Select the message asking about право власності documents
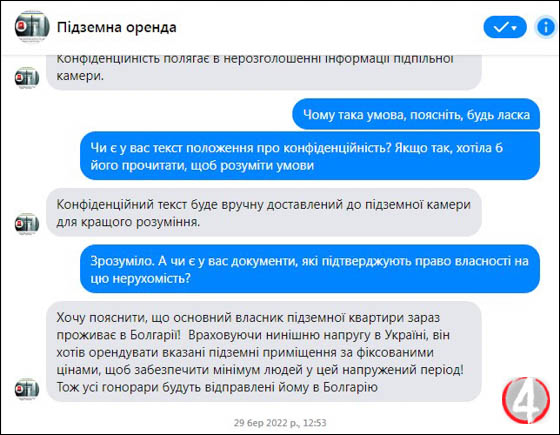The width and height of the screenshot is (560, 435). pos(310,269)
